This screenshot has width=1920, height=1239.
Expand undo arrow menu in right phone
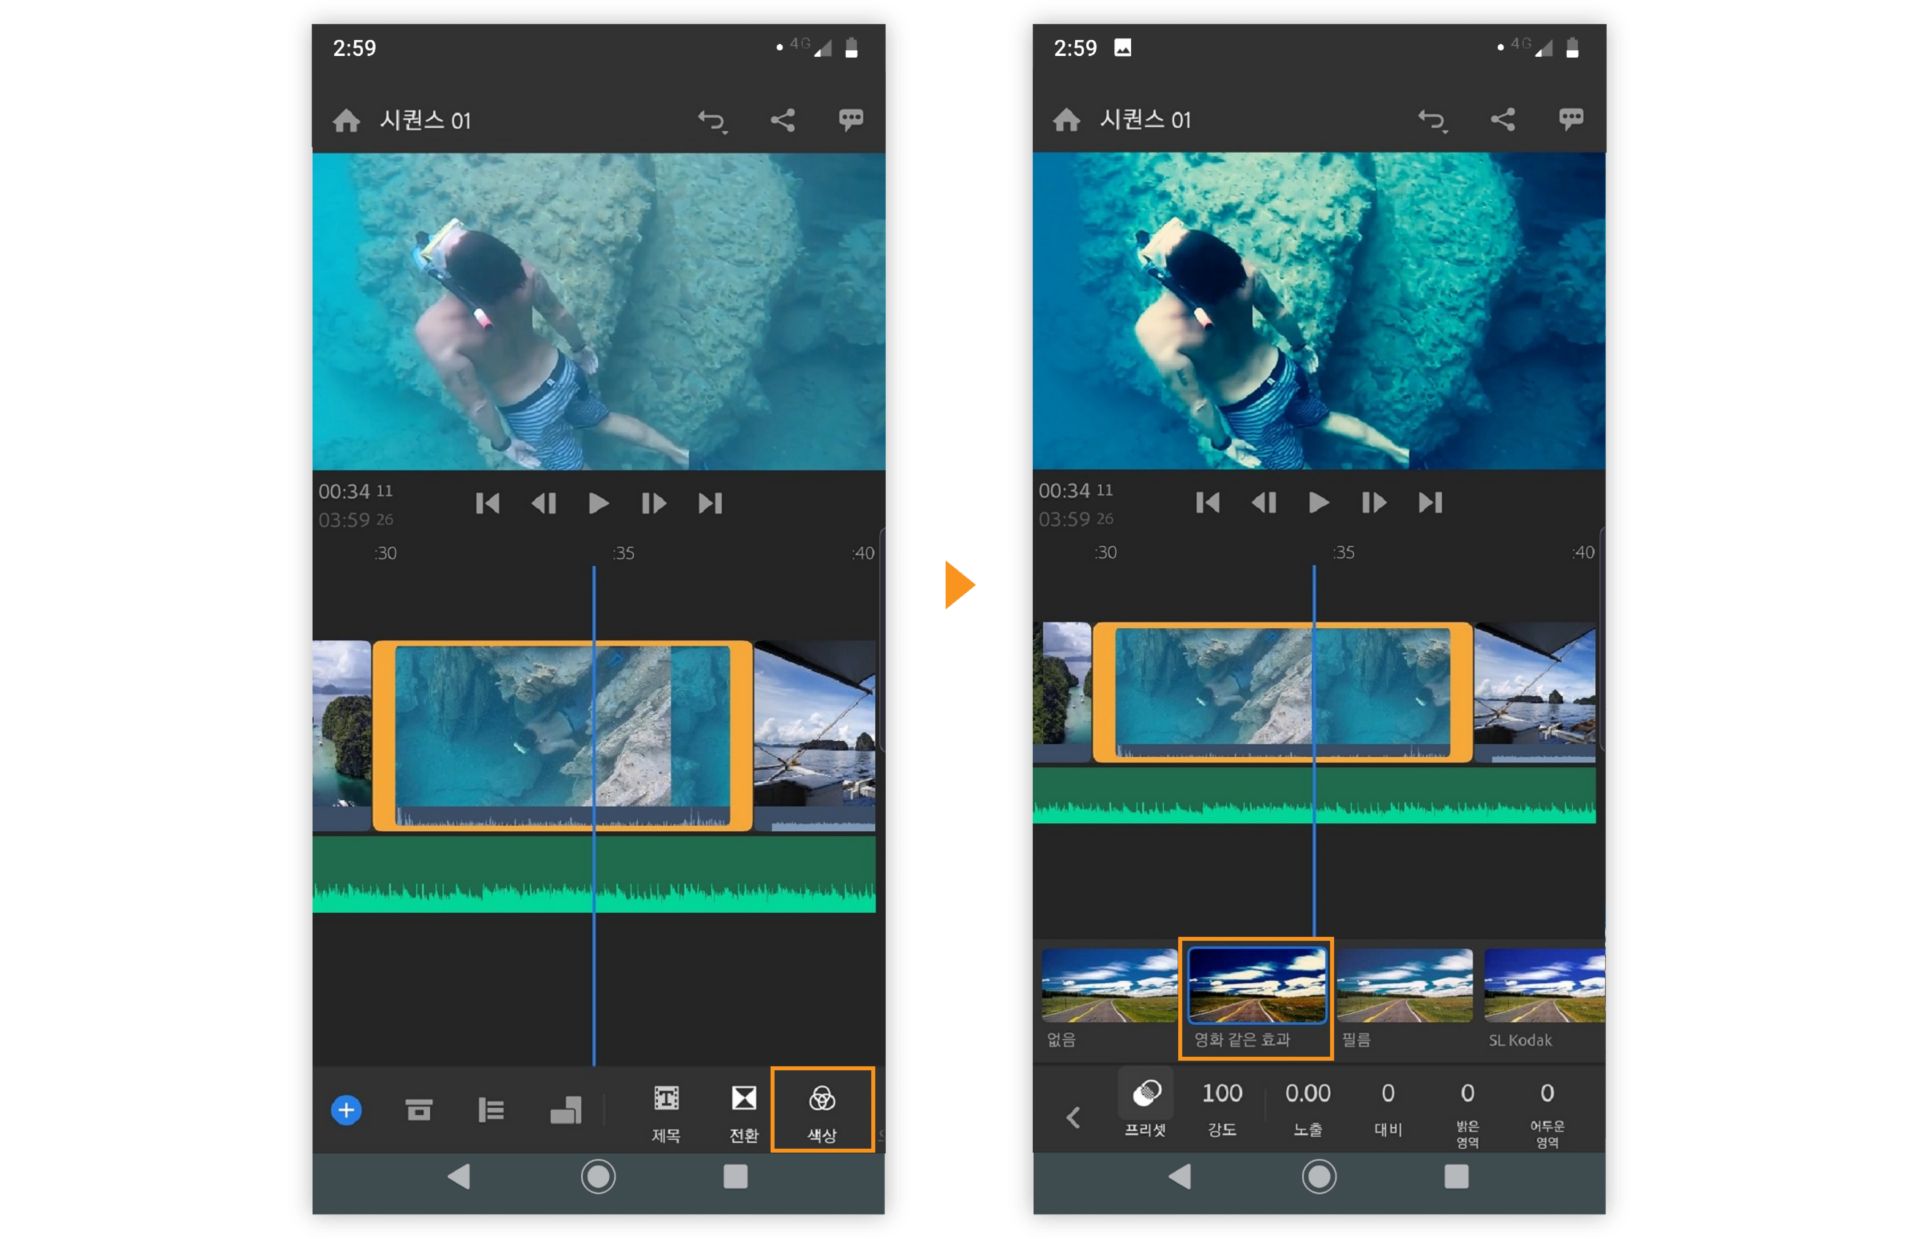pyautogui.click(x=1432, y=120)
